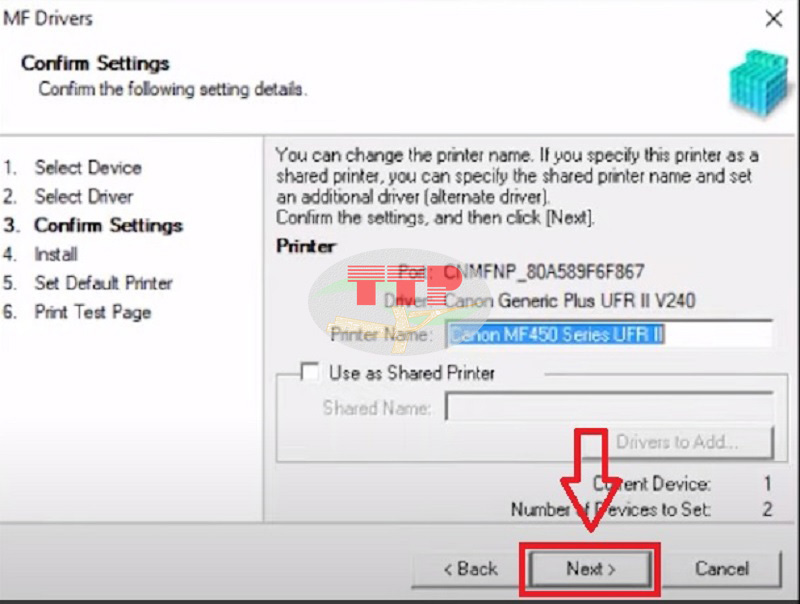The width and height of the screenshot is (800, 604).
Task: Click Number of Devices to Set value 2
Action: (767, 509)
